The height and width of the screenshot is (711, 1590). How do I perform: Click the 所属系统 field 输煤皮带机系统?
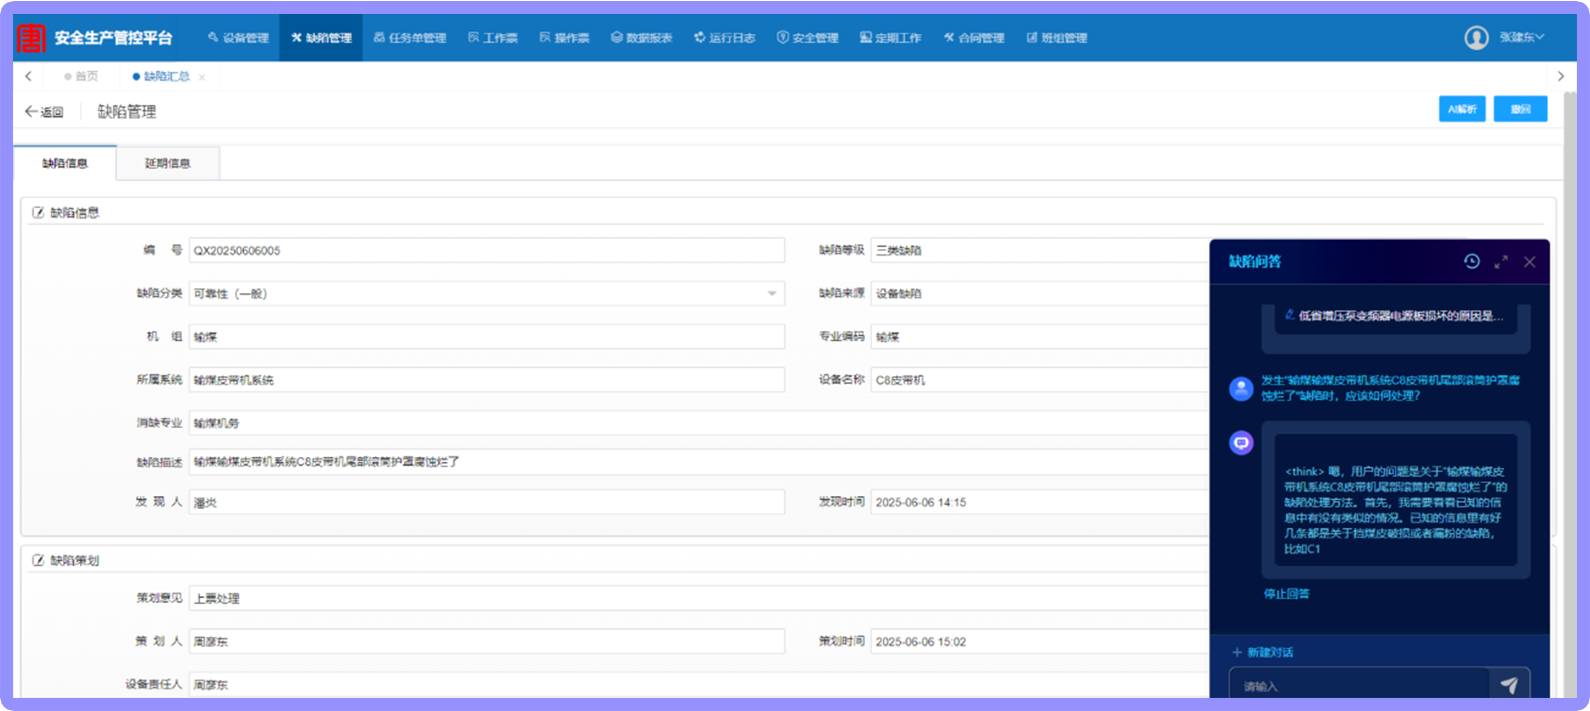click(487, 380)
